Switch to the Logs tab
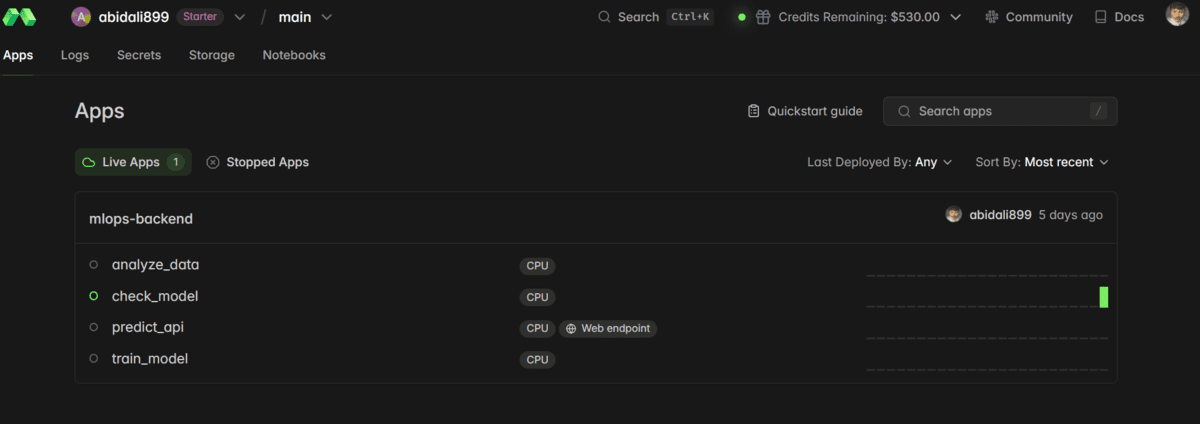This screenshot has height=424, width=1200. pos(75,55)
